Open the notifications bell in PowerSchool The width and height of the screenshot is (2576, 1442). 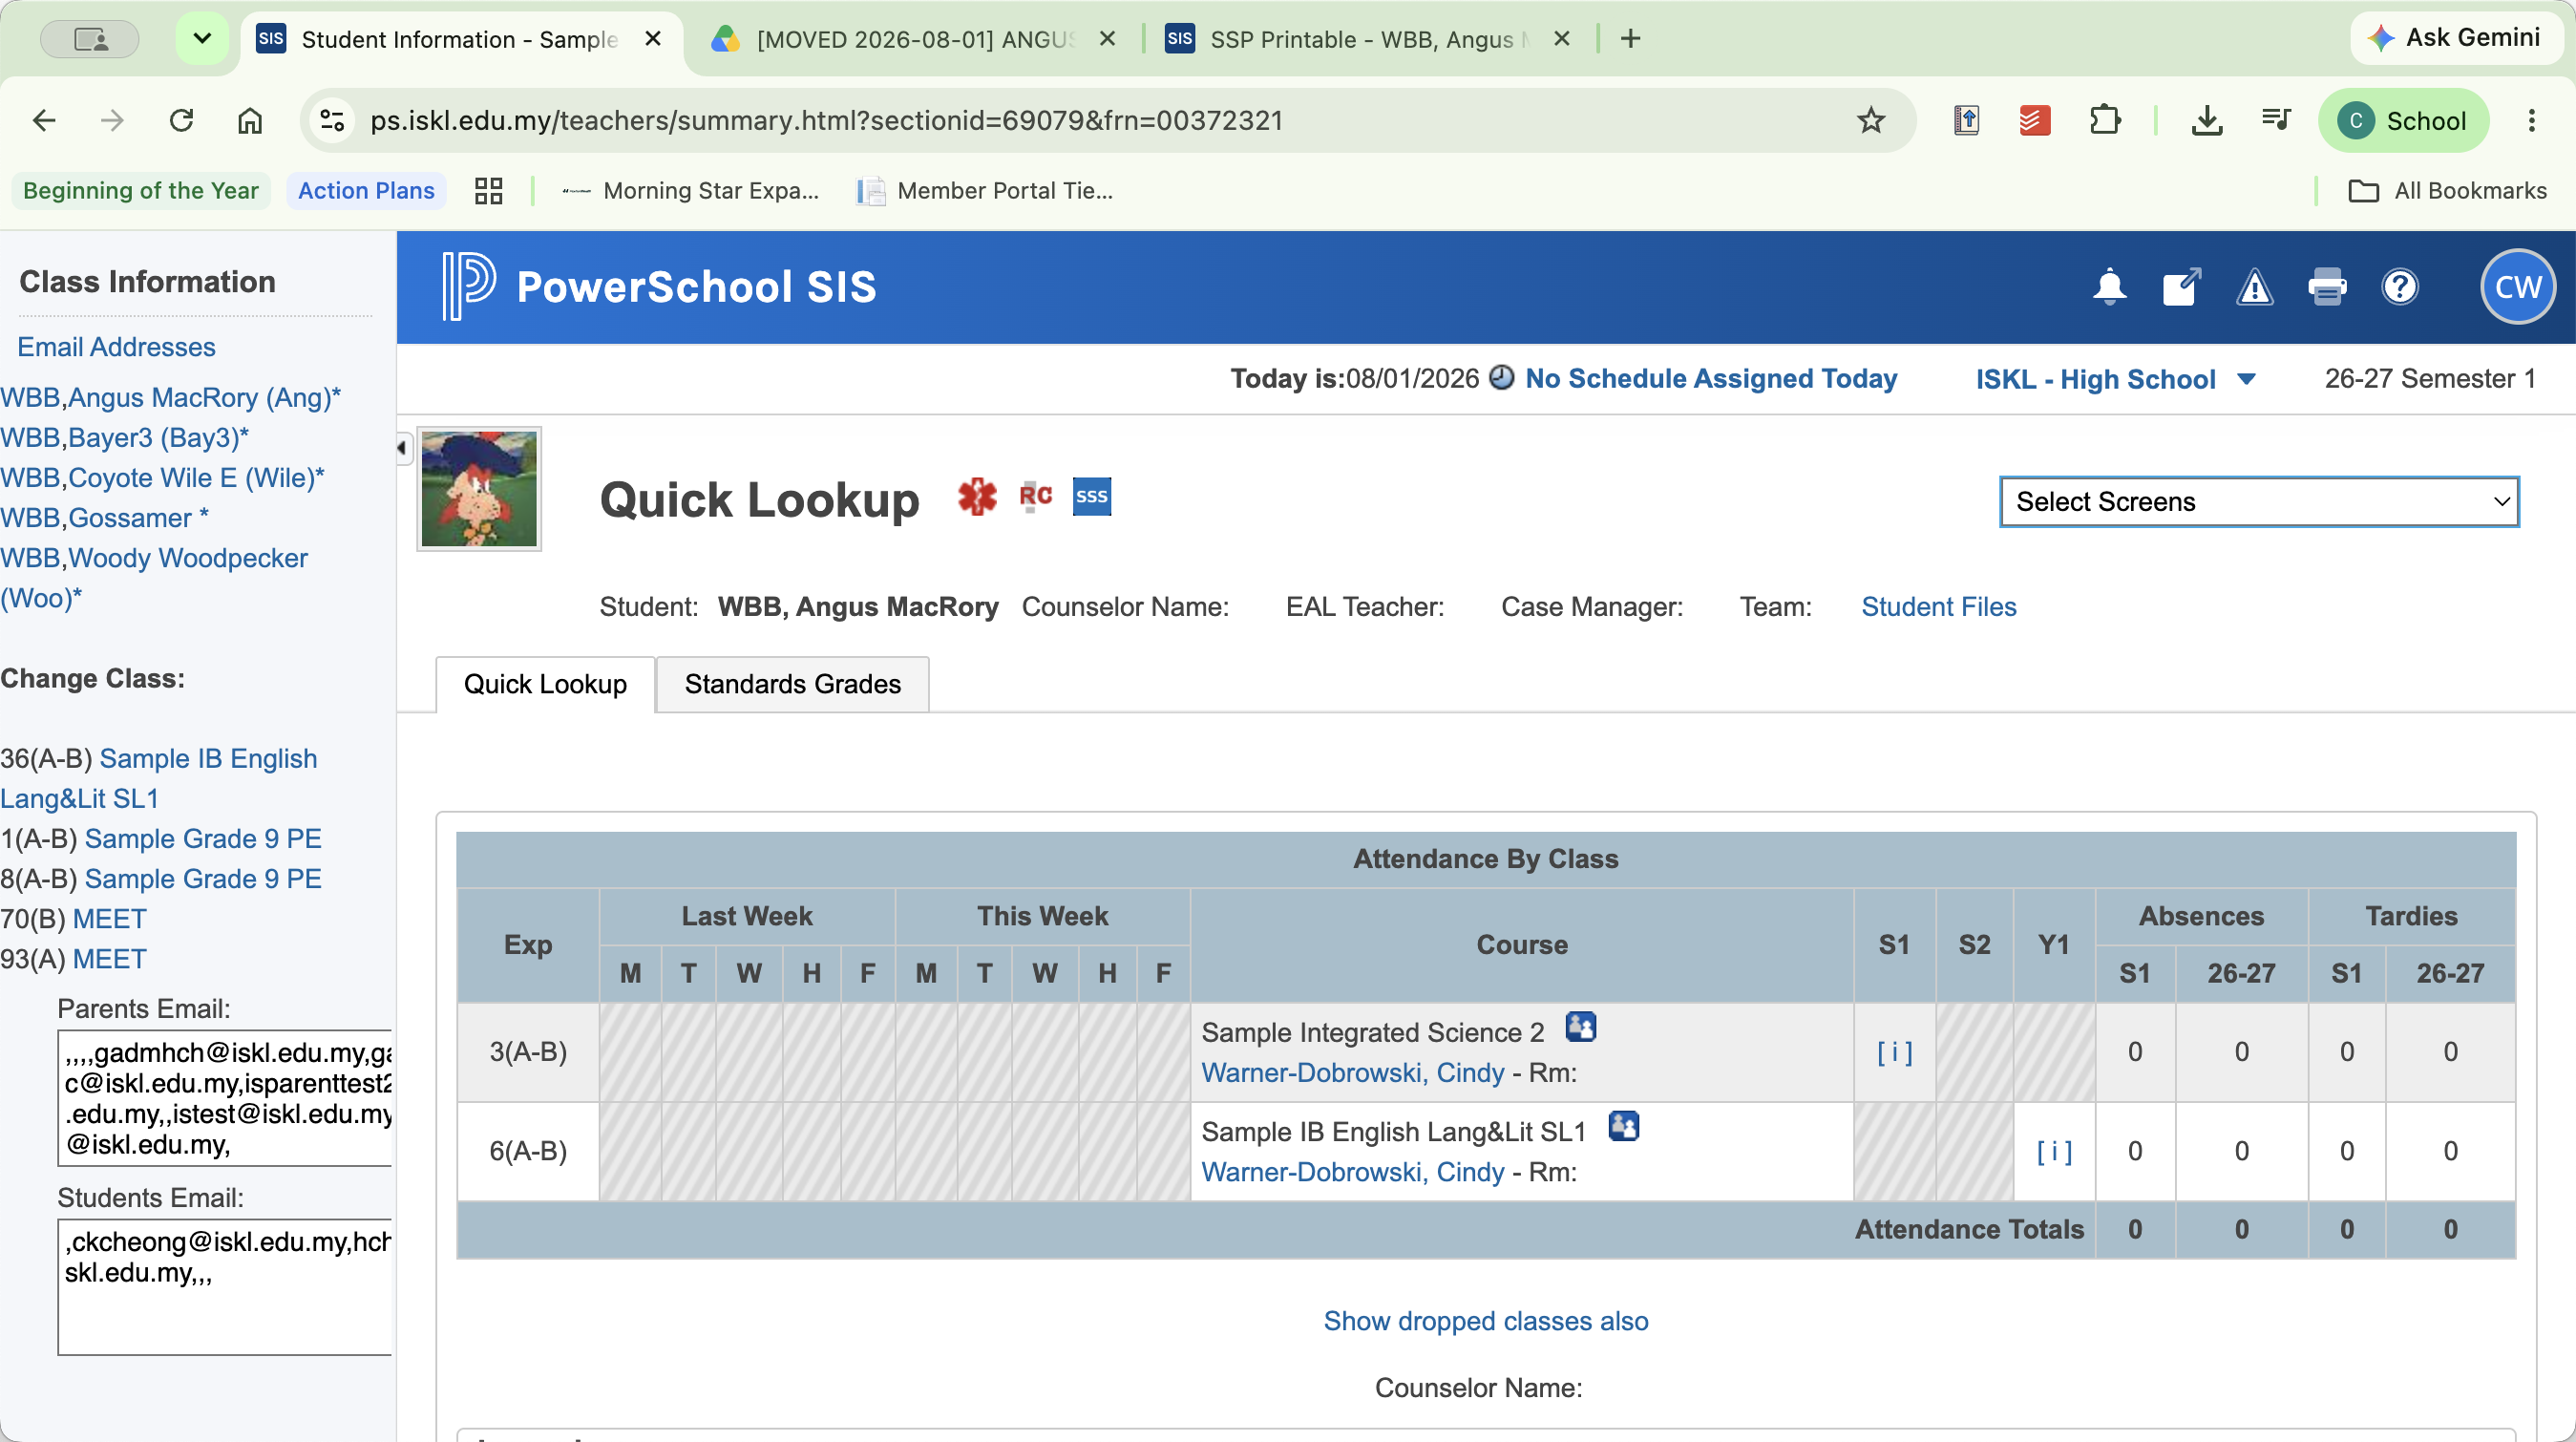pyautogui.click(x=2109, y=287)
